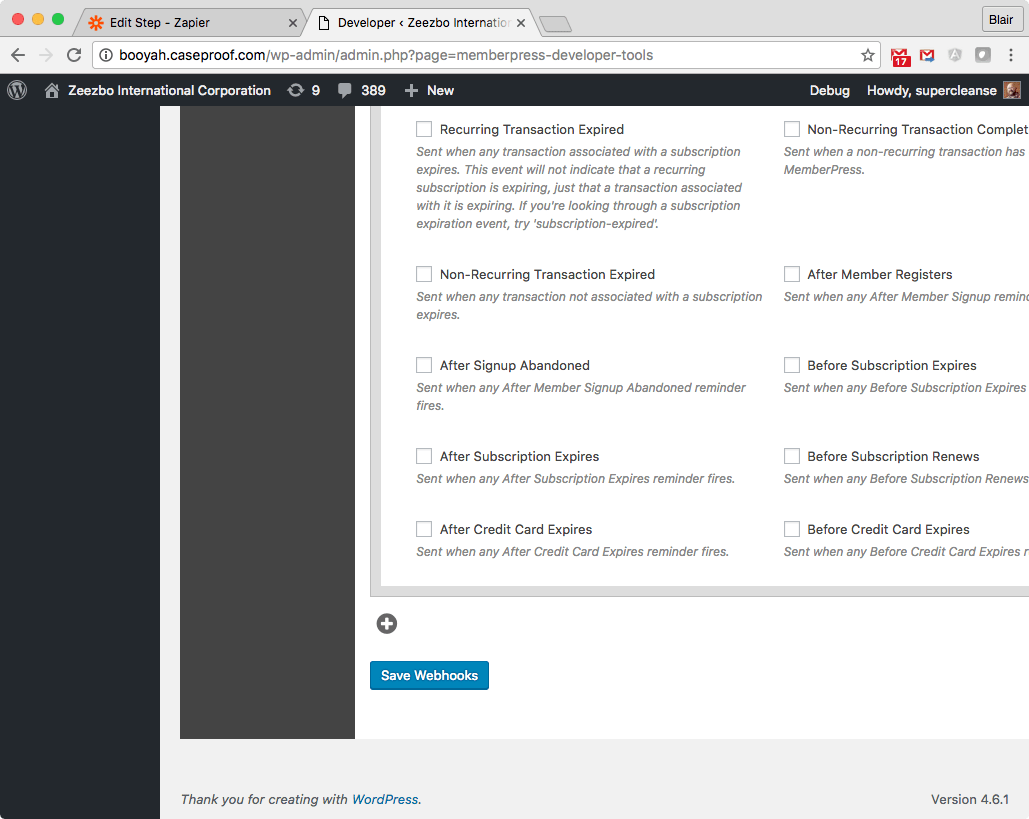1029x819 pixels.
Task: Enable Non-Recurring Transaction Expired event
Action: coord(424,274)
